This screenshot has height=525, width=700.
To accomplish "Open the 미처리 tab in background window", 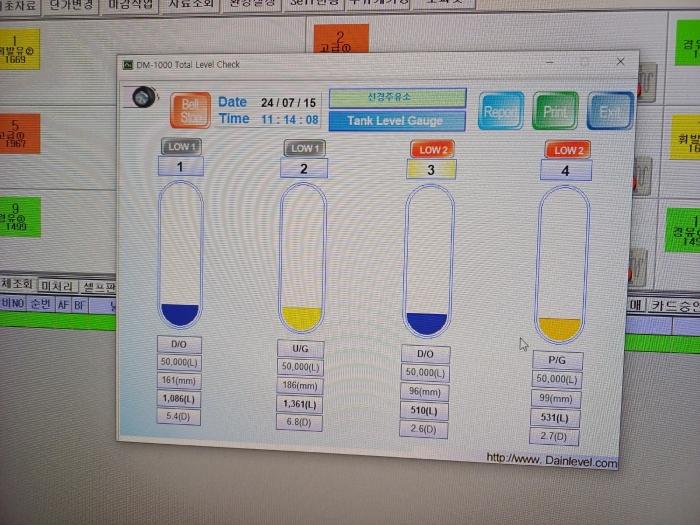I will 56,286.
